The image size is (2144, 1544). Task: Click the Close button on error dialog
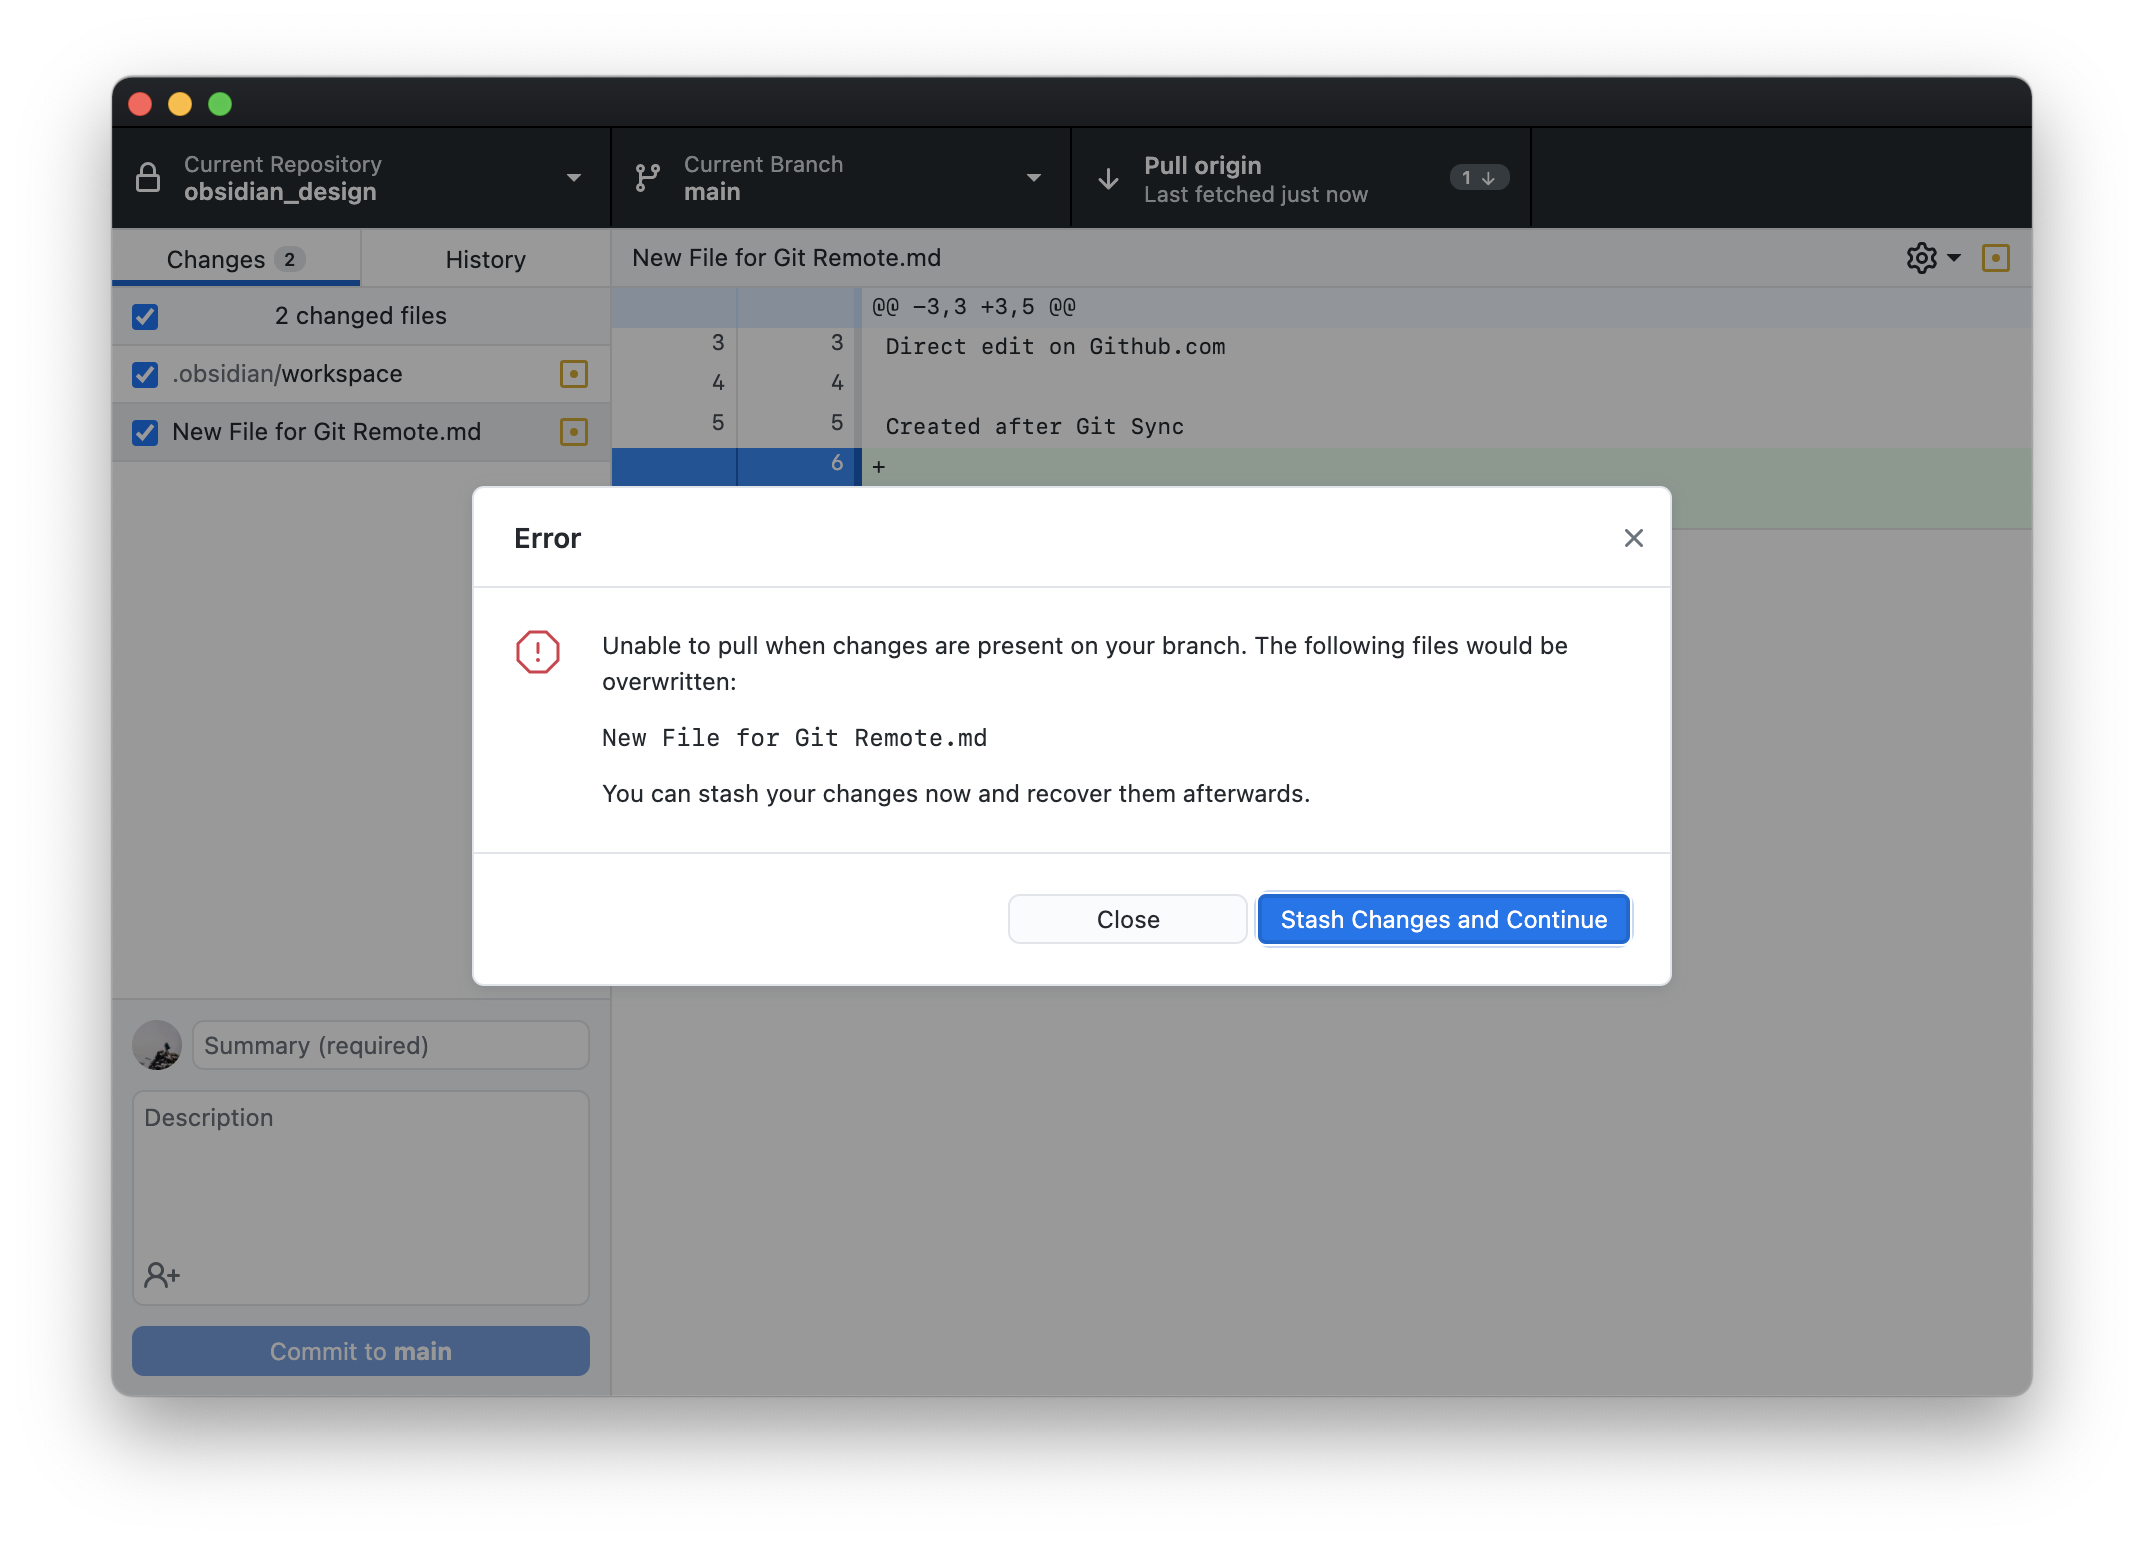point(1127,918)
